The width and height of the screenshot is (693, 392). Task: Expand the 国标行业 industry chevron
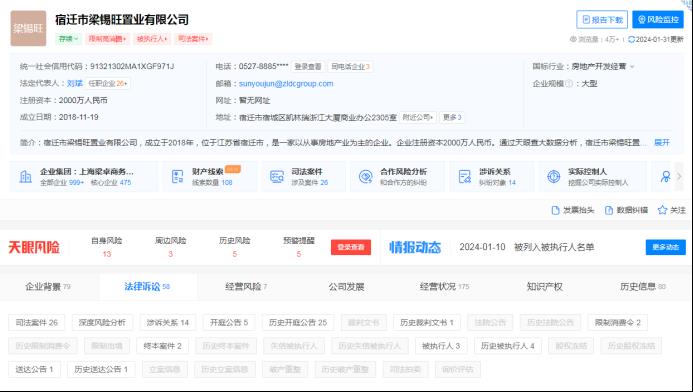pos(632,67)
